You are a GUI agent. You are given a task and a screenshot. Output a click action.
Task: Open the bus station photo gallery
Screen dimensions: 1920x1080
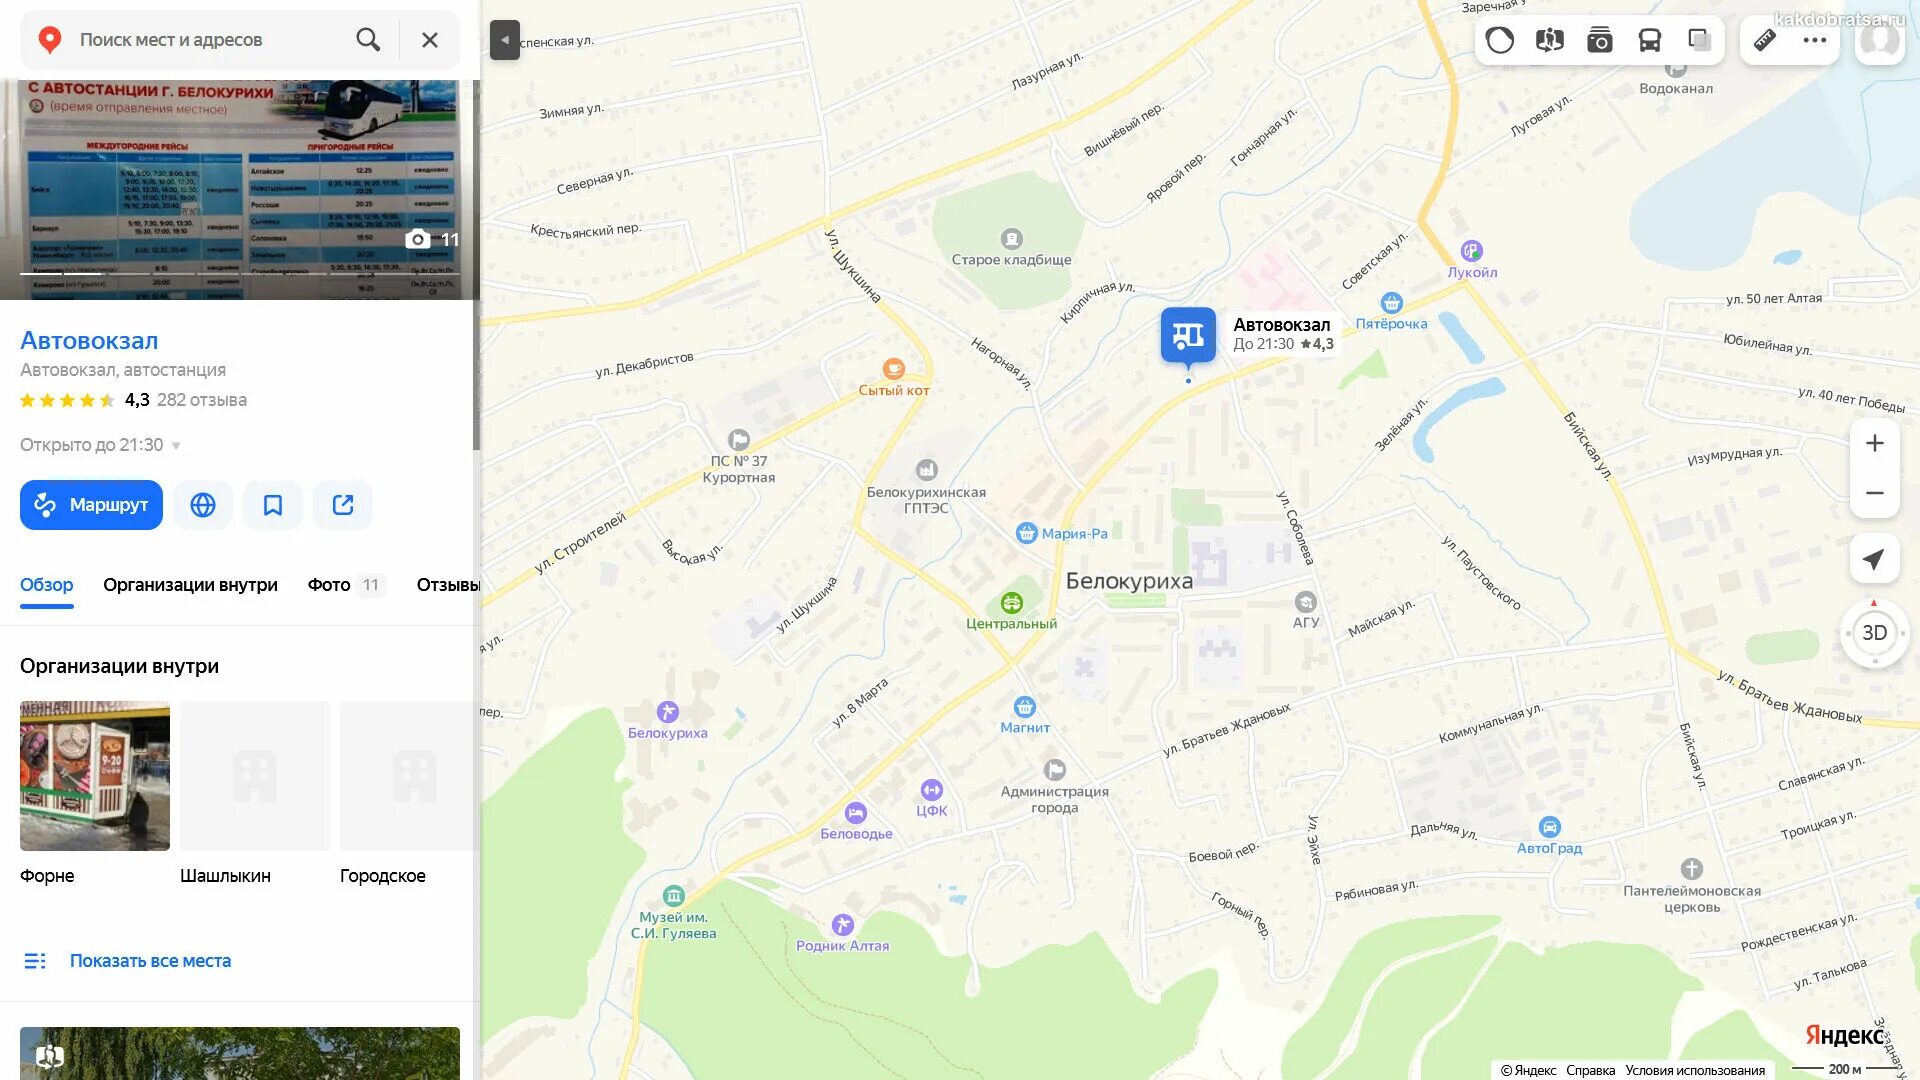point(240,190)
